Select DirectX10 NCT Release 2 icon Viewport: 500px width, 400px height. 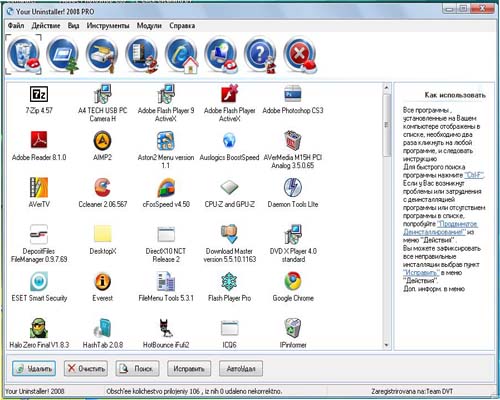pyautogui.click(x=166, y=235)
